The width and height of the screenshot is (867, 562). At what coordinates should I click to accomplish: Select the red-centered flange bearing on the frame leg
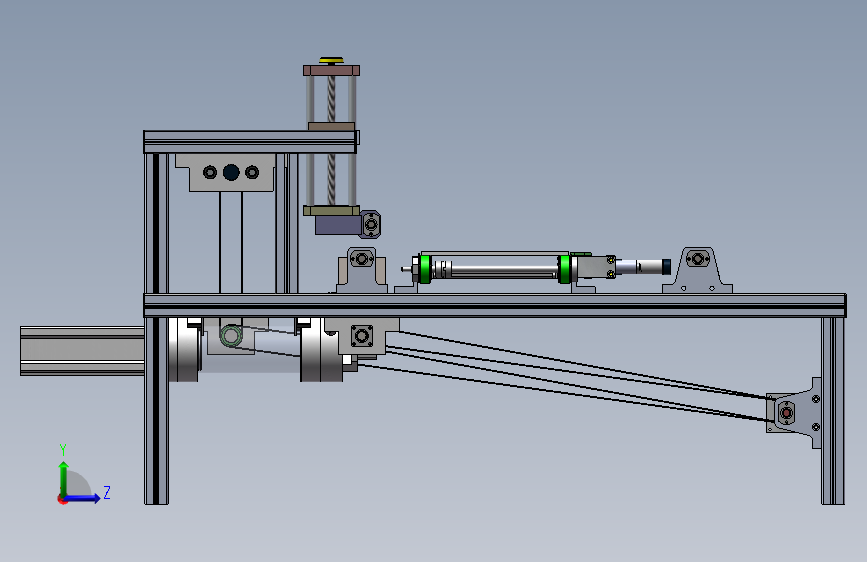786,413
